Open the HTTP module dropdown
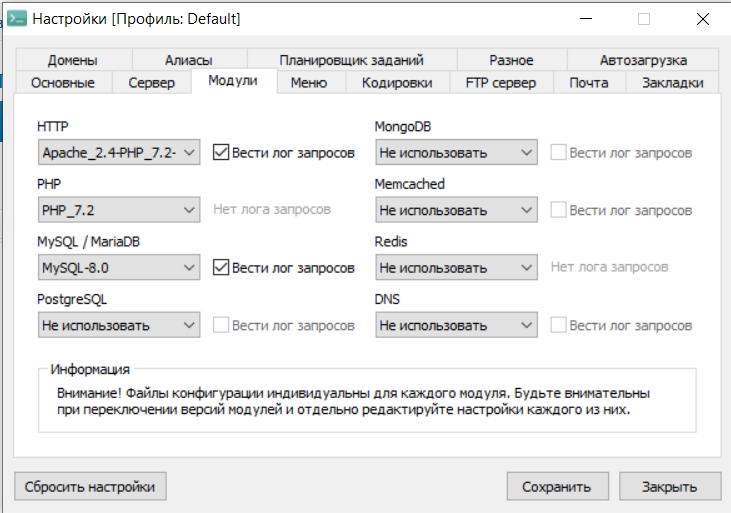The height and width of the screenshot is (513, 731). click(119, 153)
